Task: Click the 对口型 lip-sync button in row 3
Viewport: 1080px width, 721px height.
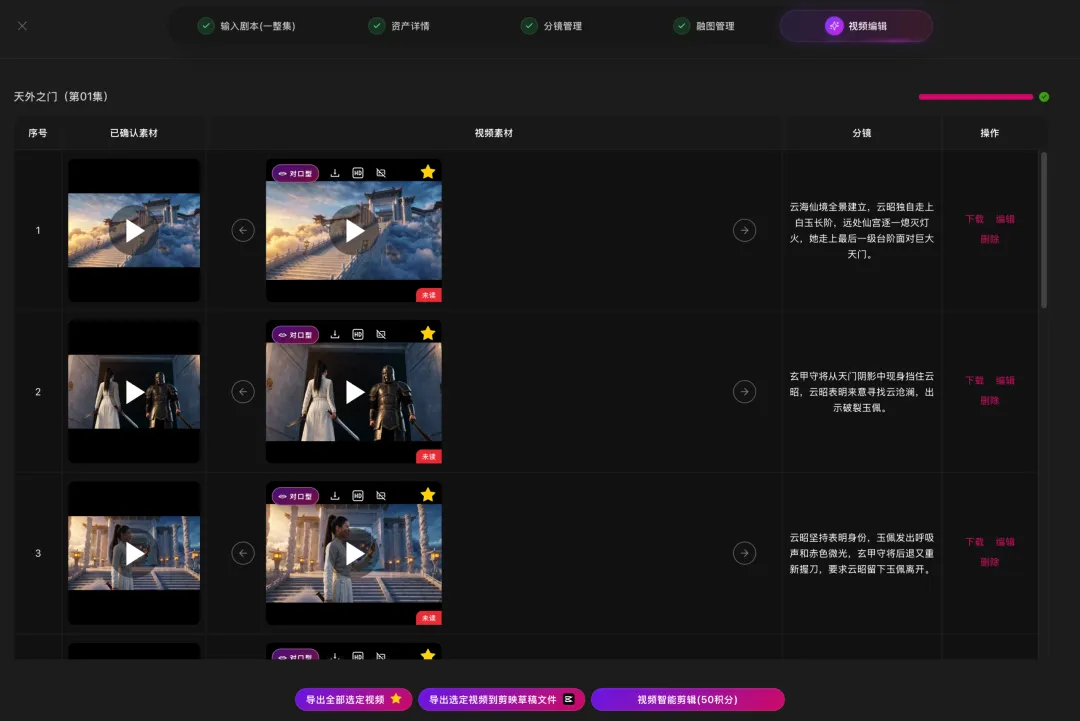Action: (x=295, y=496)
